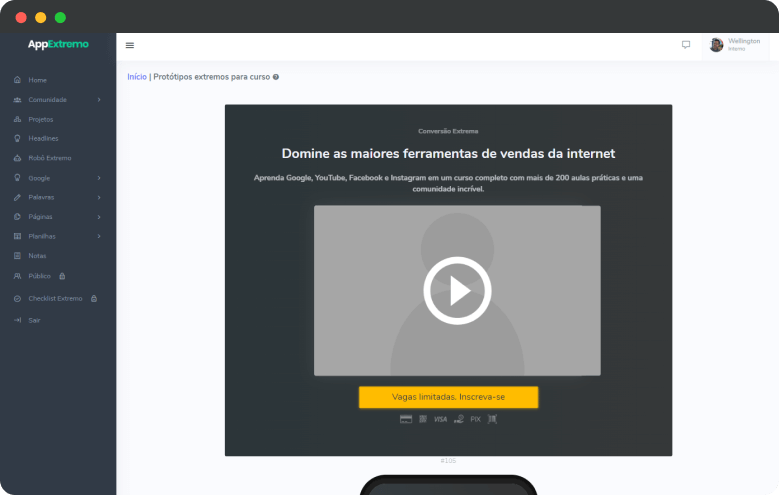Expand the Páginas submenu chevron
This screenshot has height=496, width=779.
pyautogui.click(x=99, y=217)
